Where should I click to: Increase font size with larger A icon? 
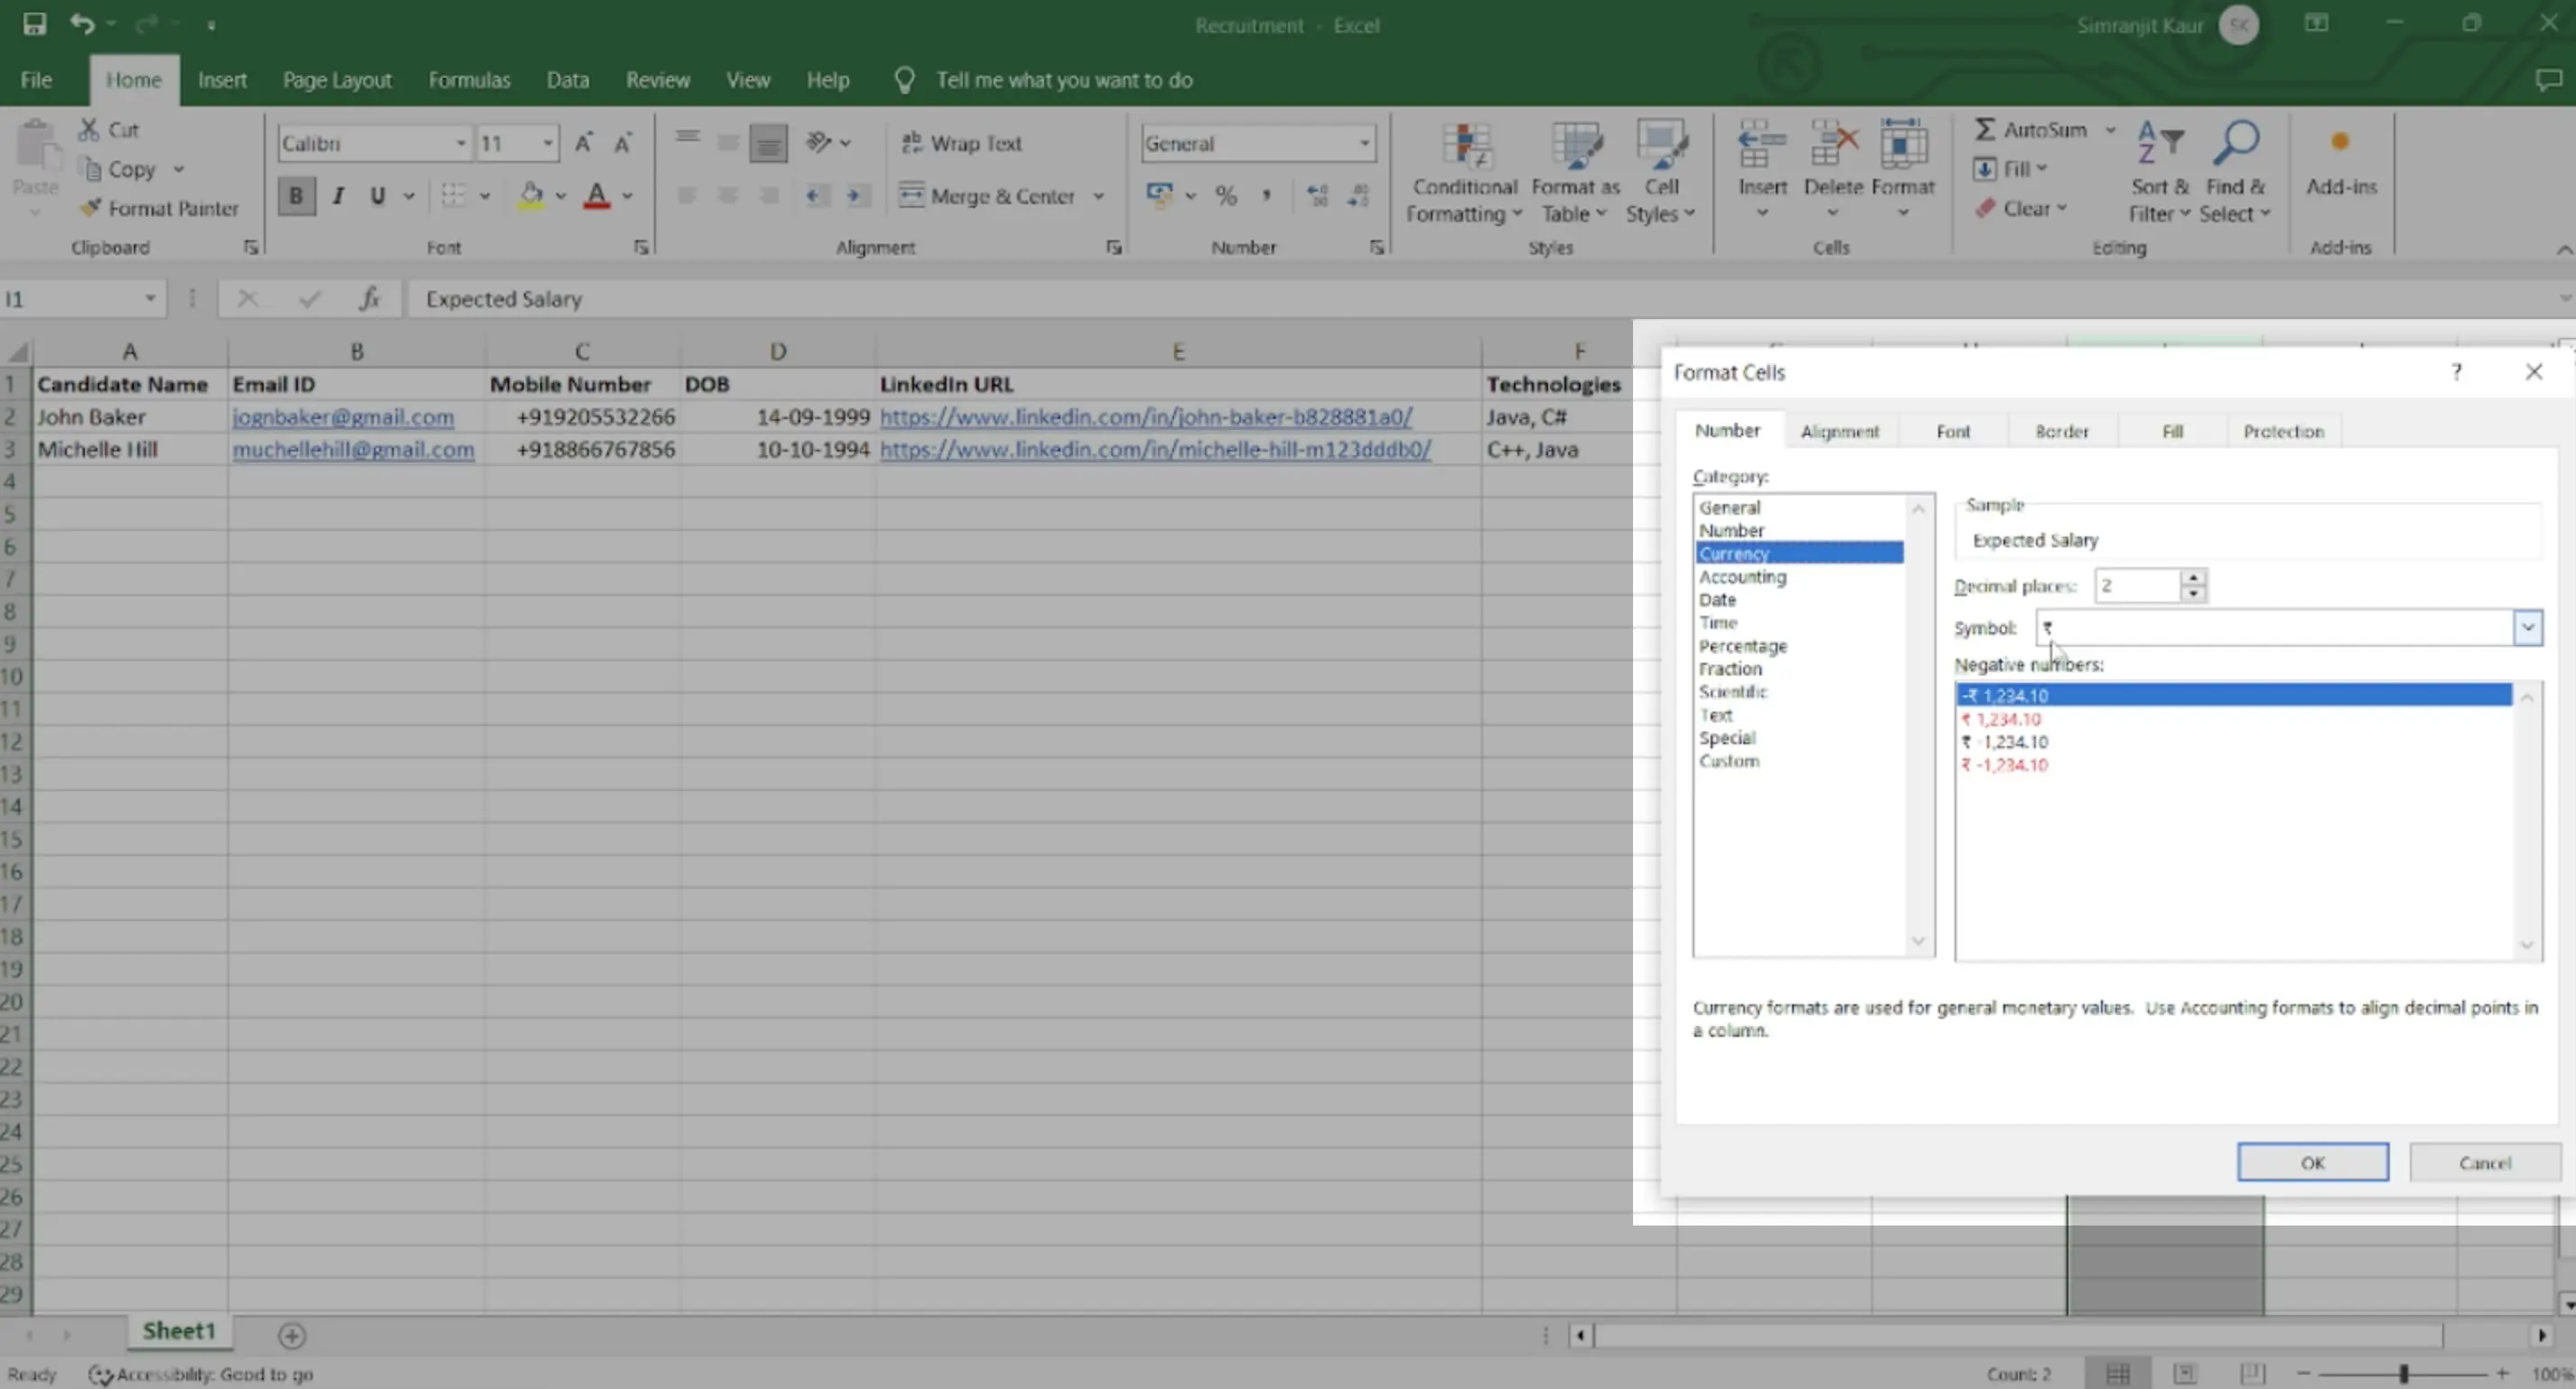584,143
